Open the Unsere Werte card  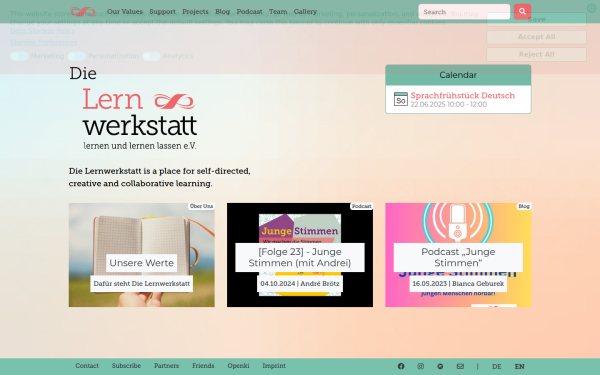142,255
